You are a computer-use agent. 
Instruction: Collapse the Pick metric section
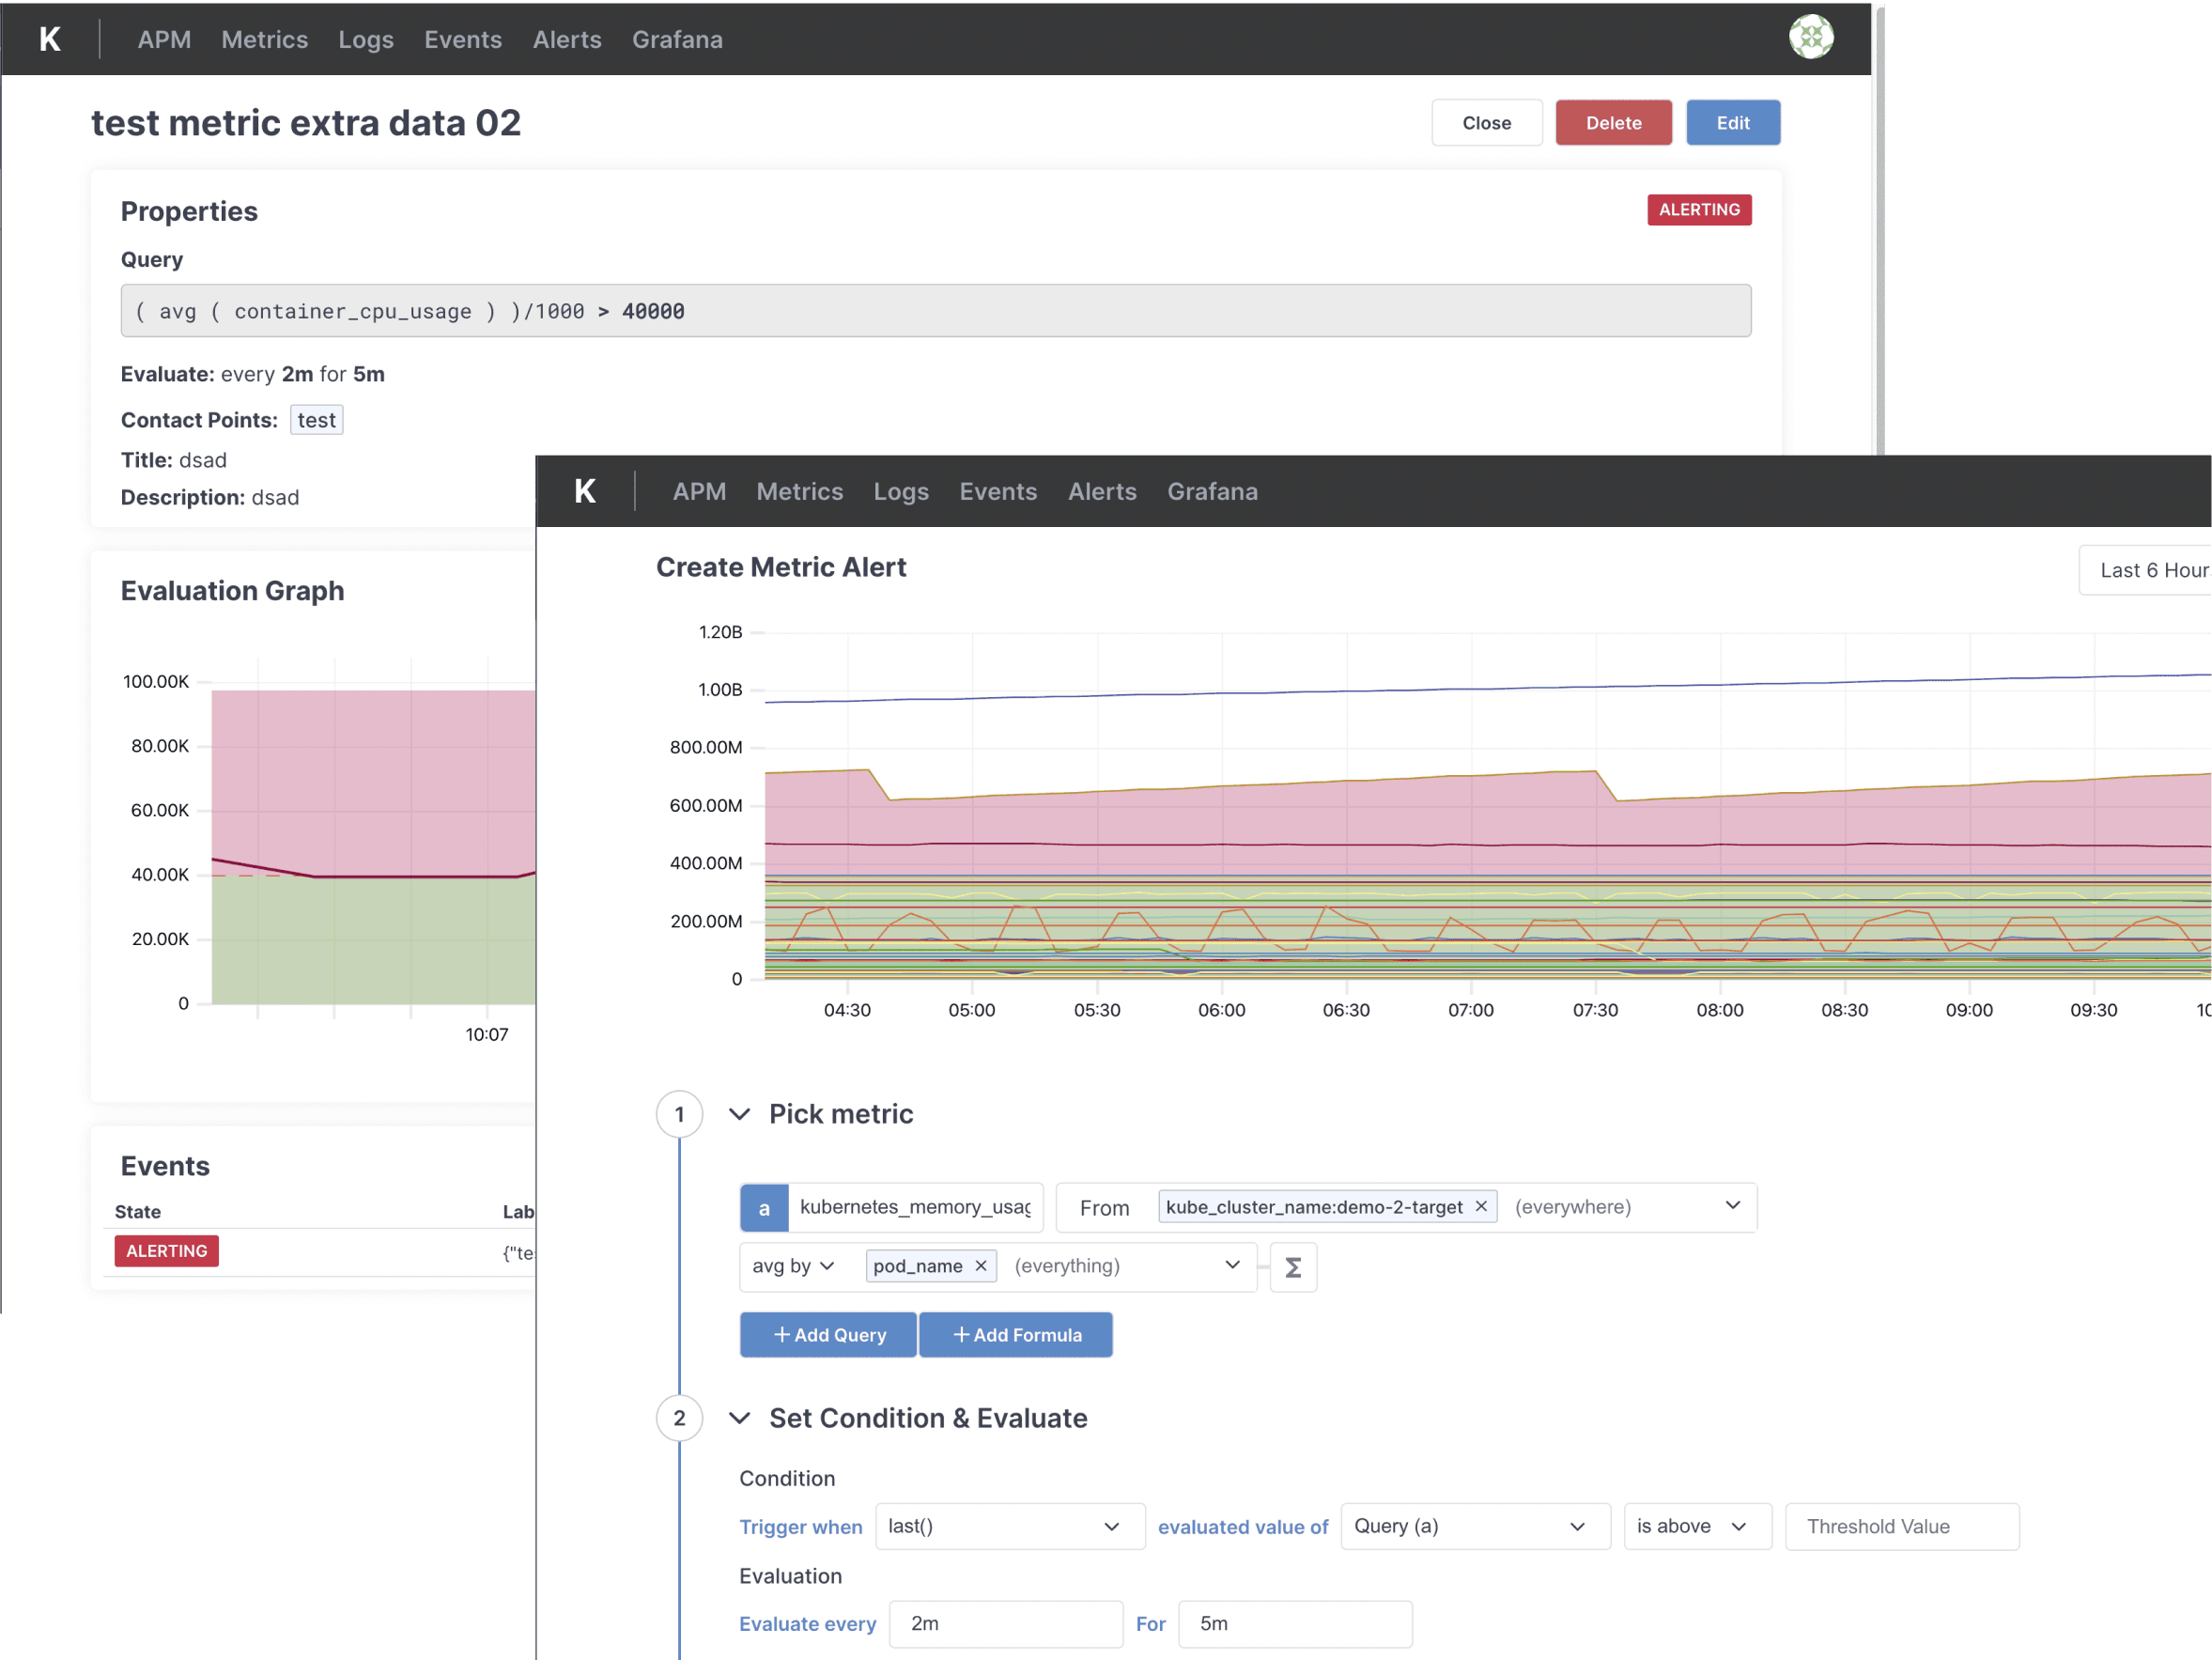(739, 1114)
